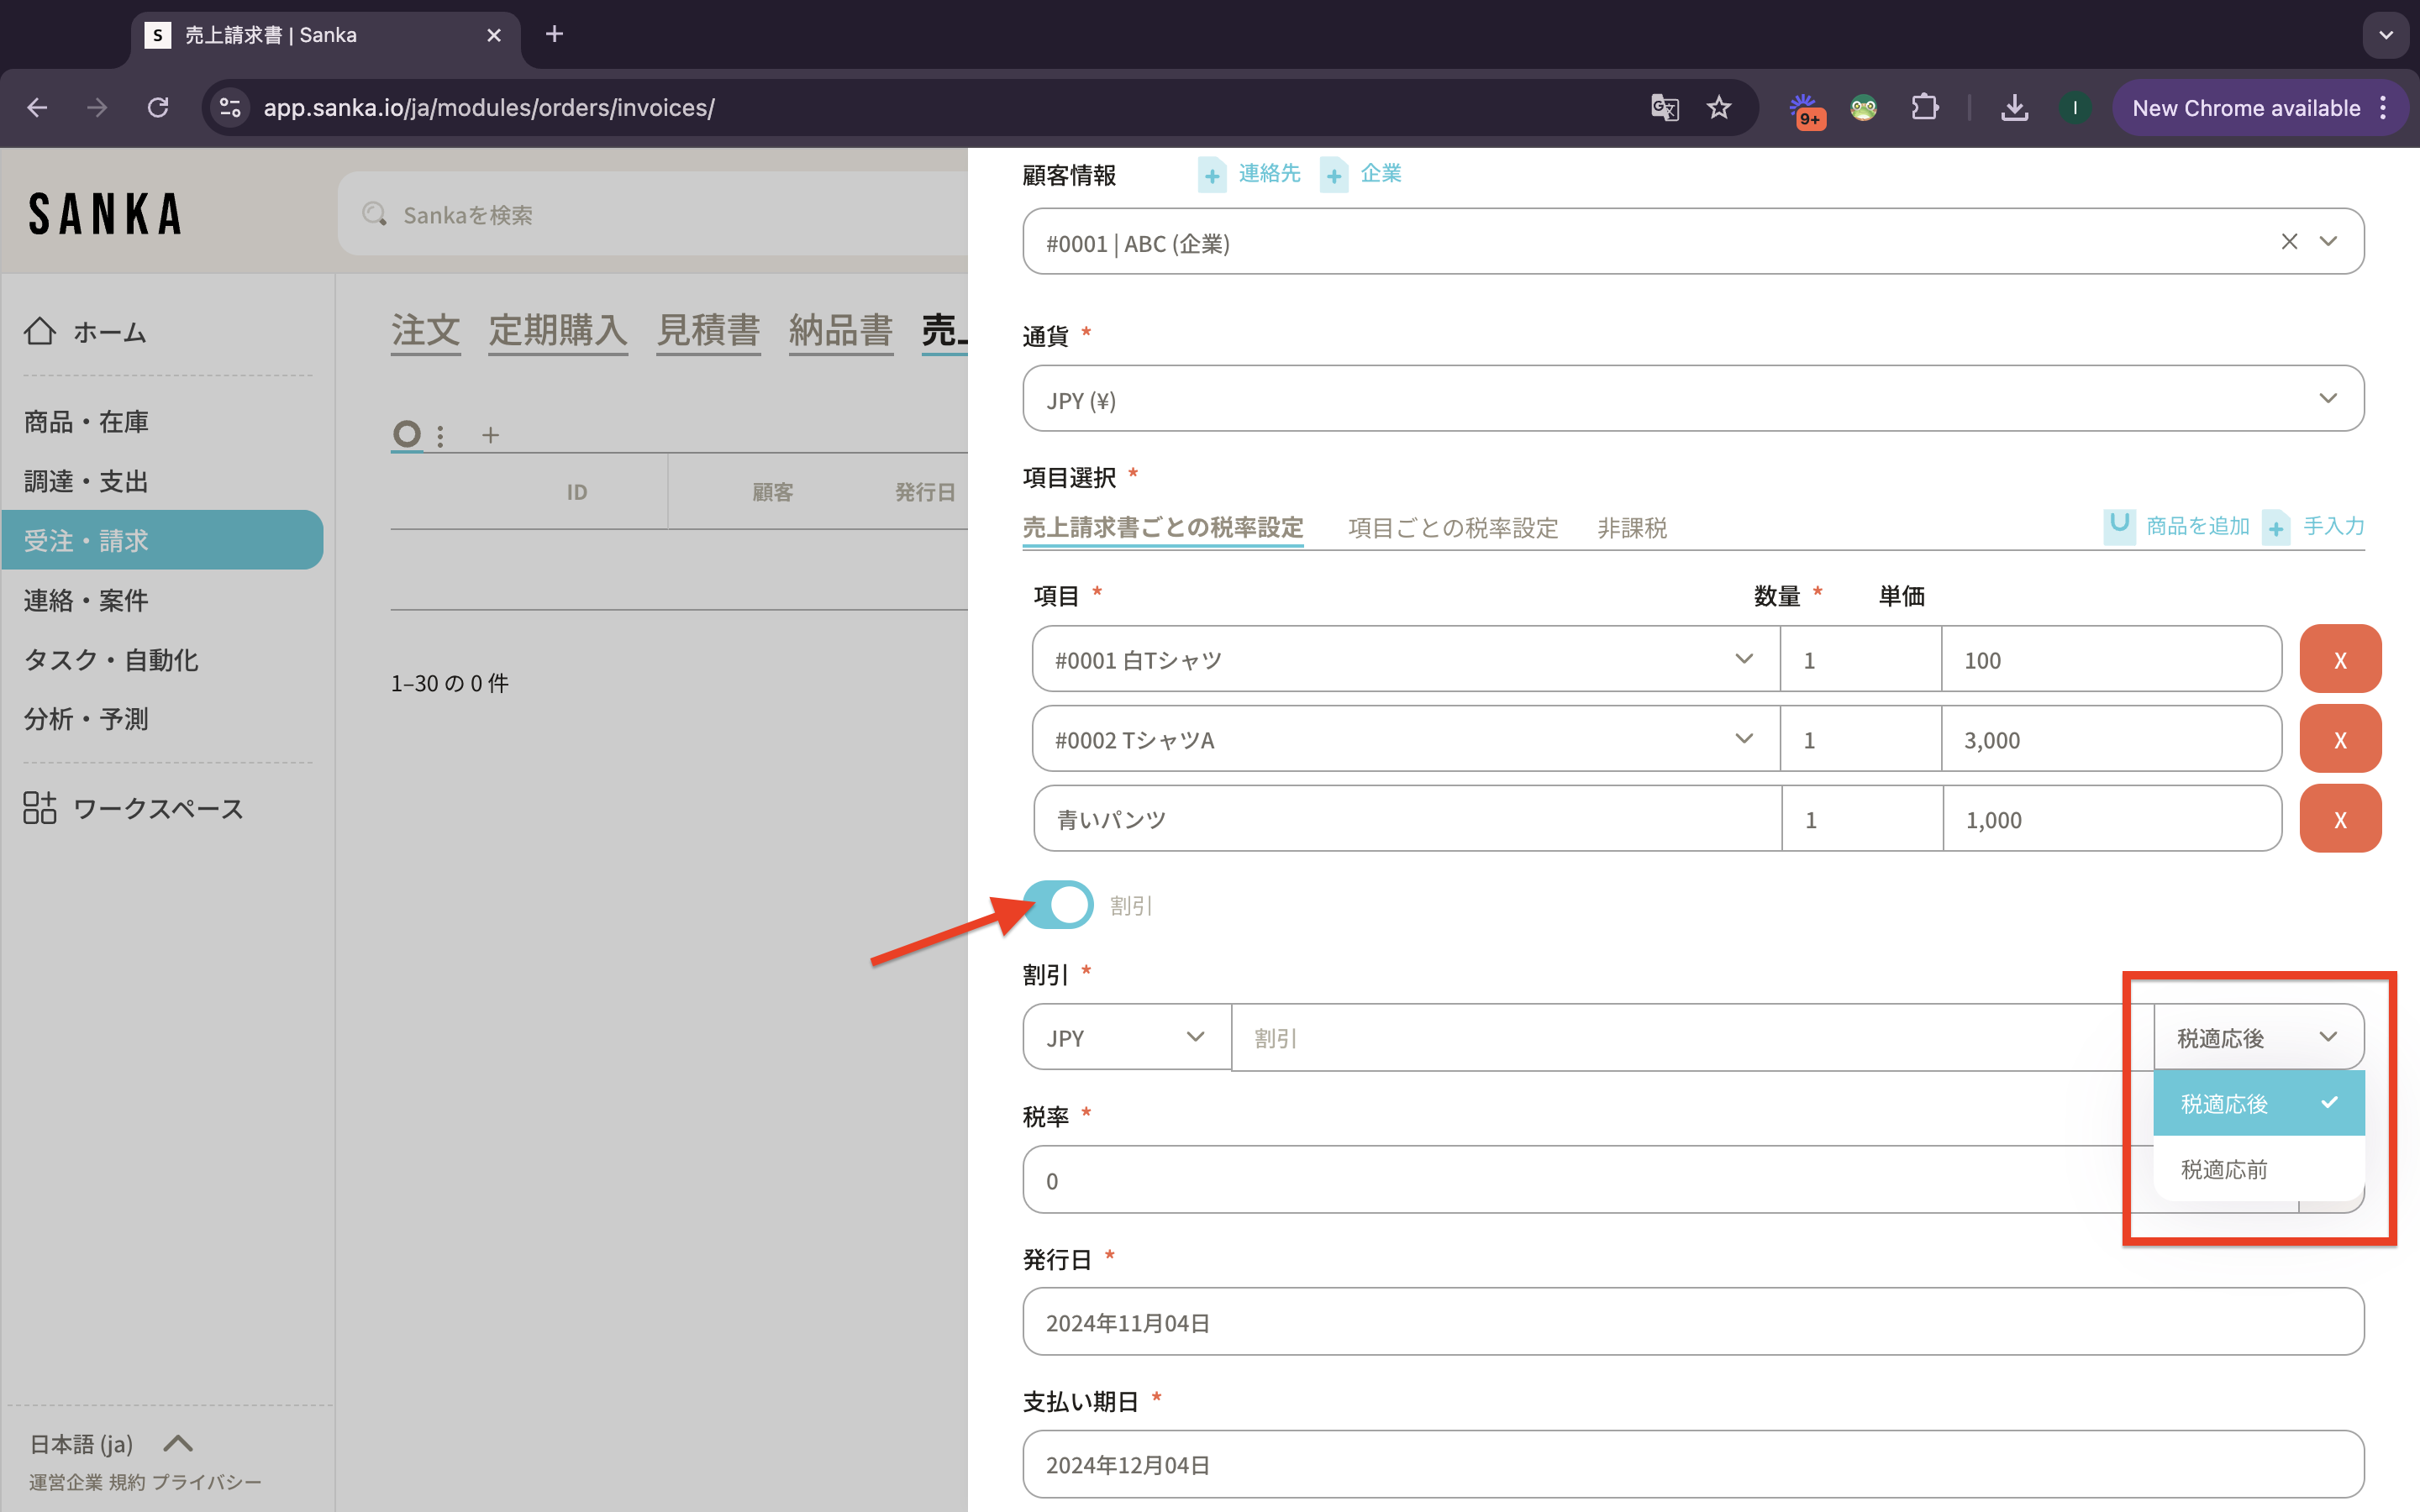Image resolution: width=2420 pixels, height=1512 pixels.
Task: Open ワークスペース workspace grid icon
Action: (x=40, y=807)
